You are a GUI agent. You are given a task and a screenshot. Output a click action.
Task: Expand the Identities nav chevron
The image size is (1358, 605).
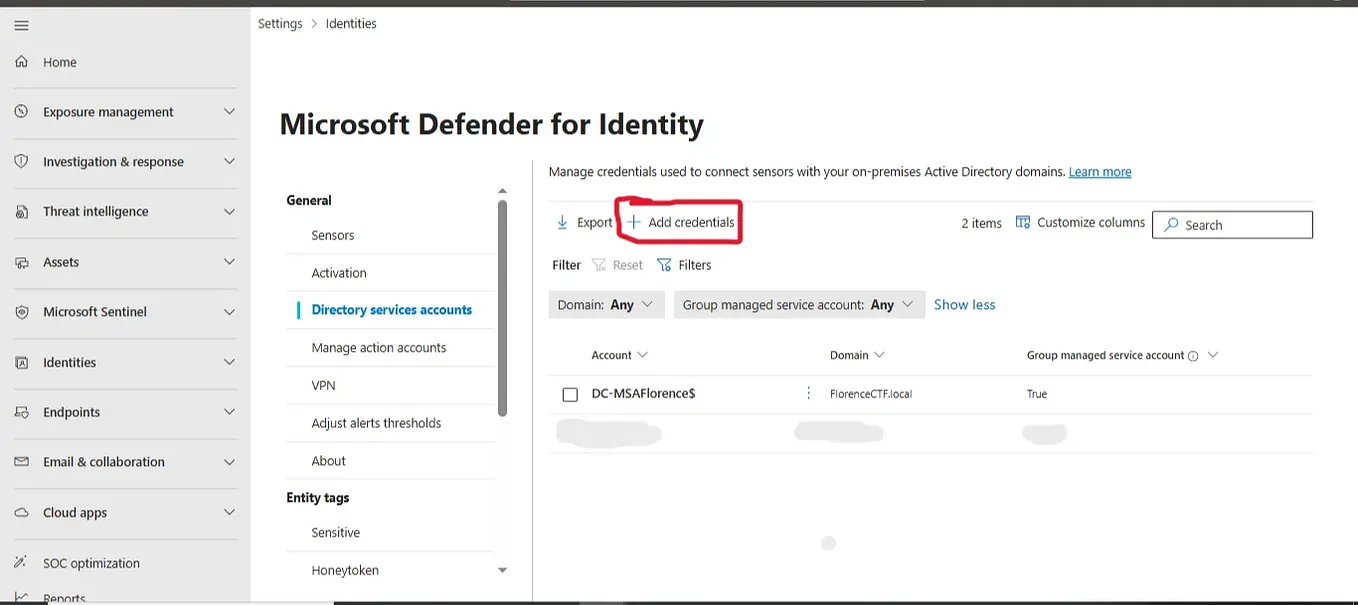pyautogui.click(x=229, y=362)
